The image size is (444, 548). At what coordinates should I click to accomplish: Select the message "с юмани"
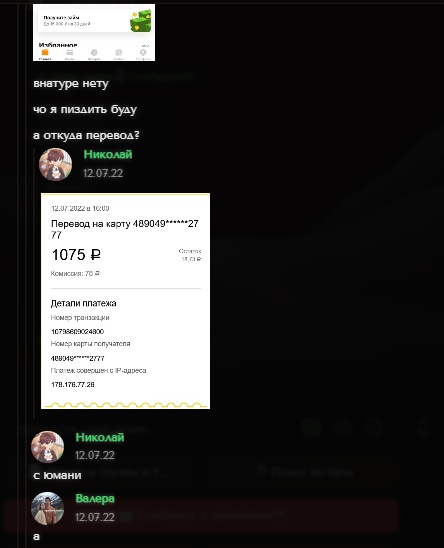tap(57, 475)
